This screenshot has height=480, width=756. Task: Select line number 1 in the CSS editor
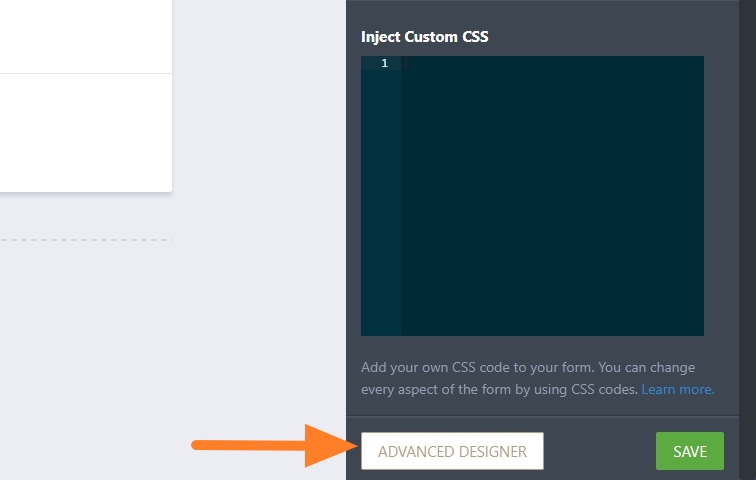(x=384, y=64)
